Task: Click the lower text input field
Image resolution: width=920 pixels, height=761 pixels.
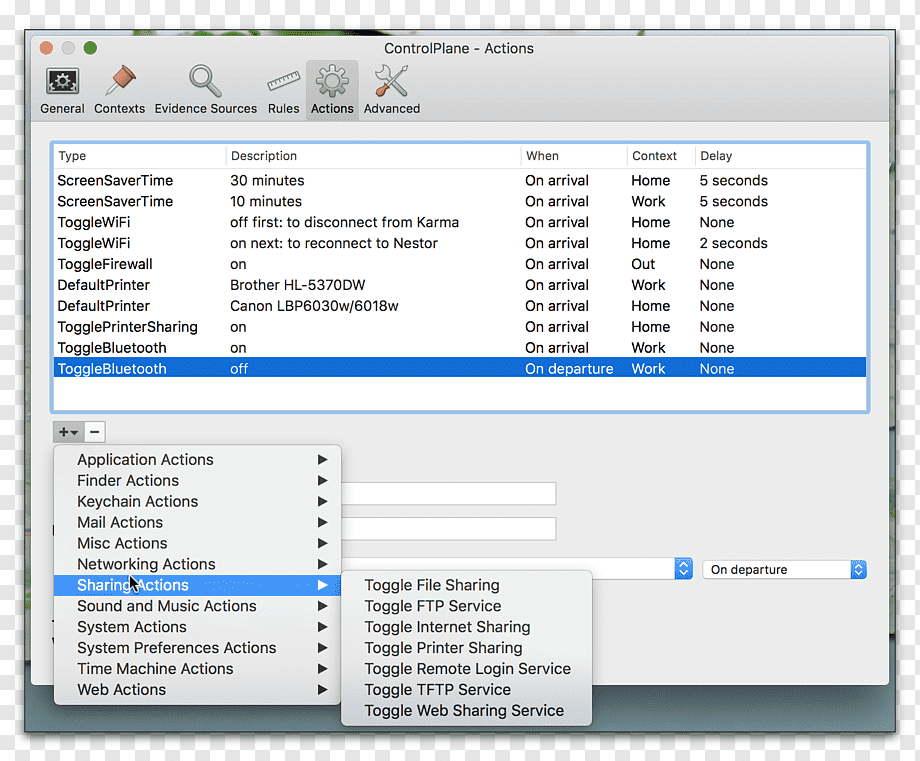Action: [449, 529]
